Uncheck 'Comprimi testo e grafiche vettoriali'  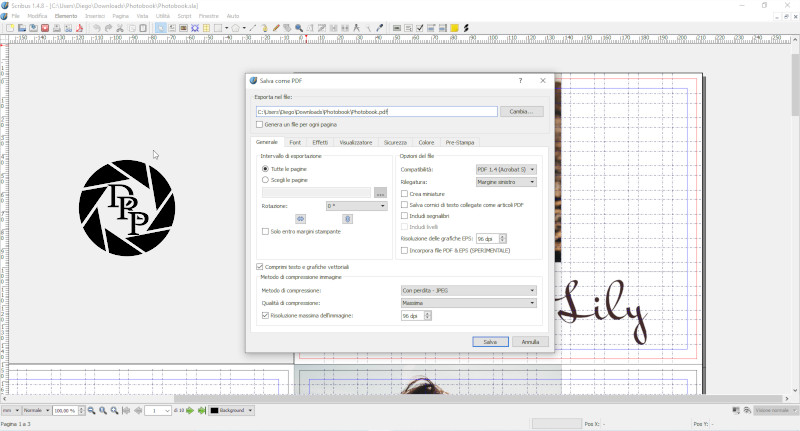[260, 267]
